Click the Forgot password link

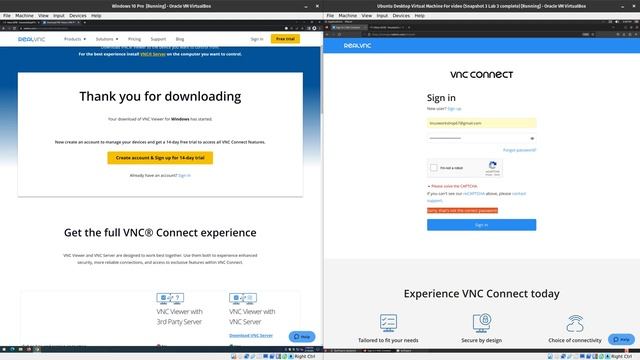[519, 150]
